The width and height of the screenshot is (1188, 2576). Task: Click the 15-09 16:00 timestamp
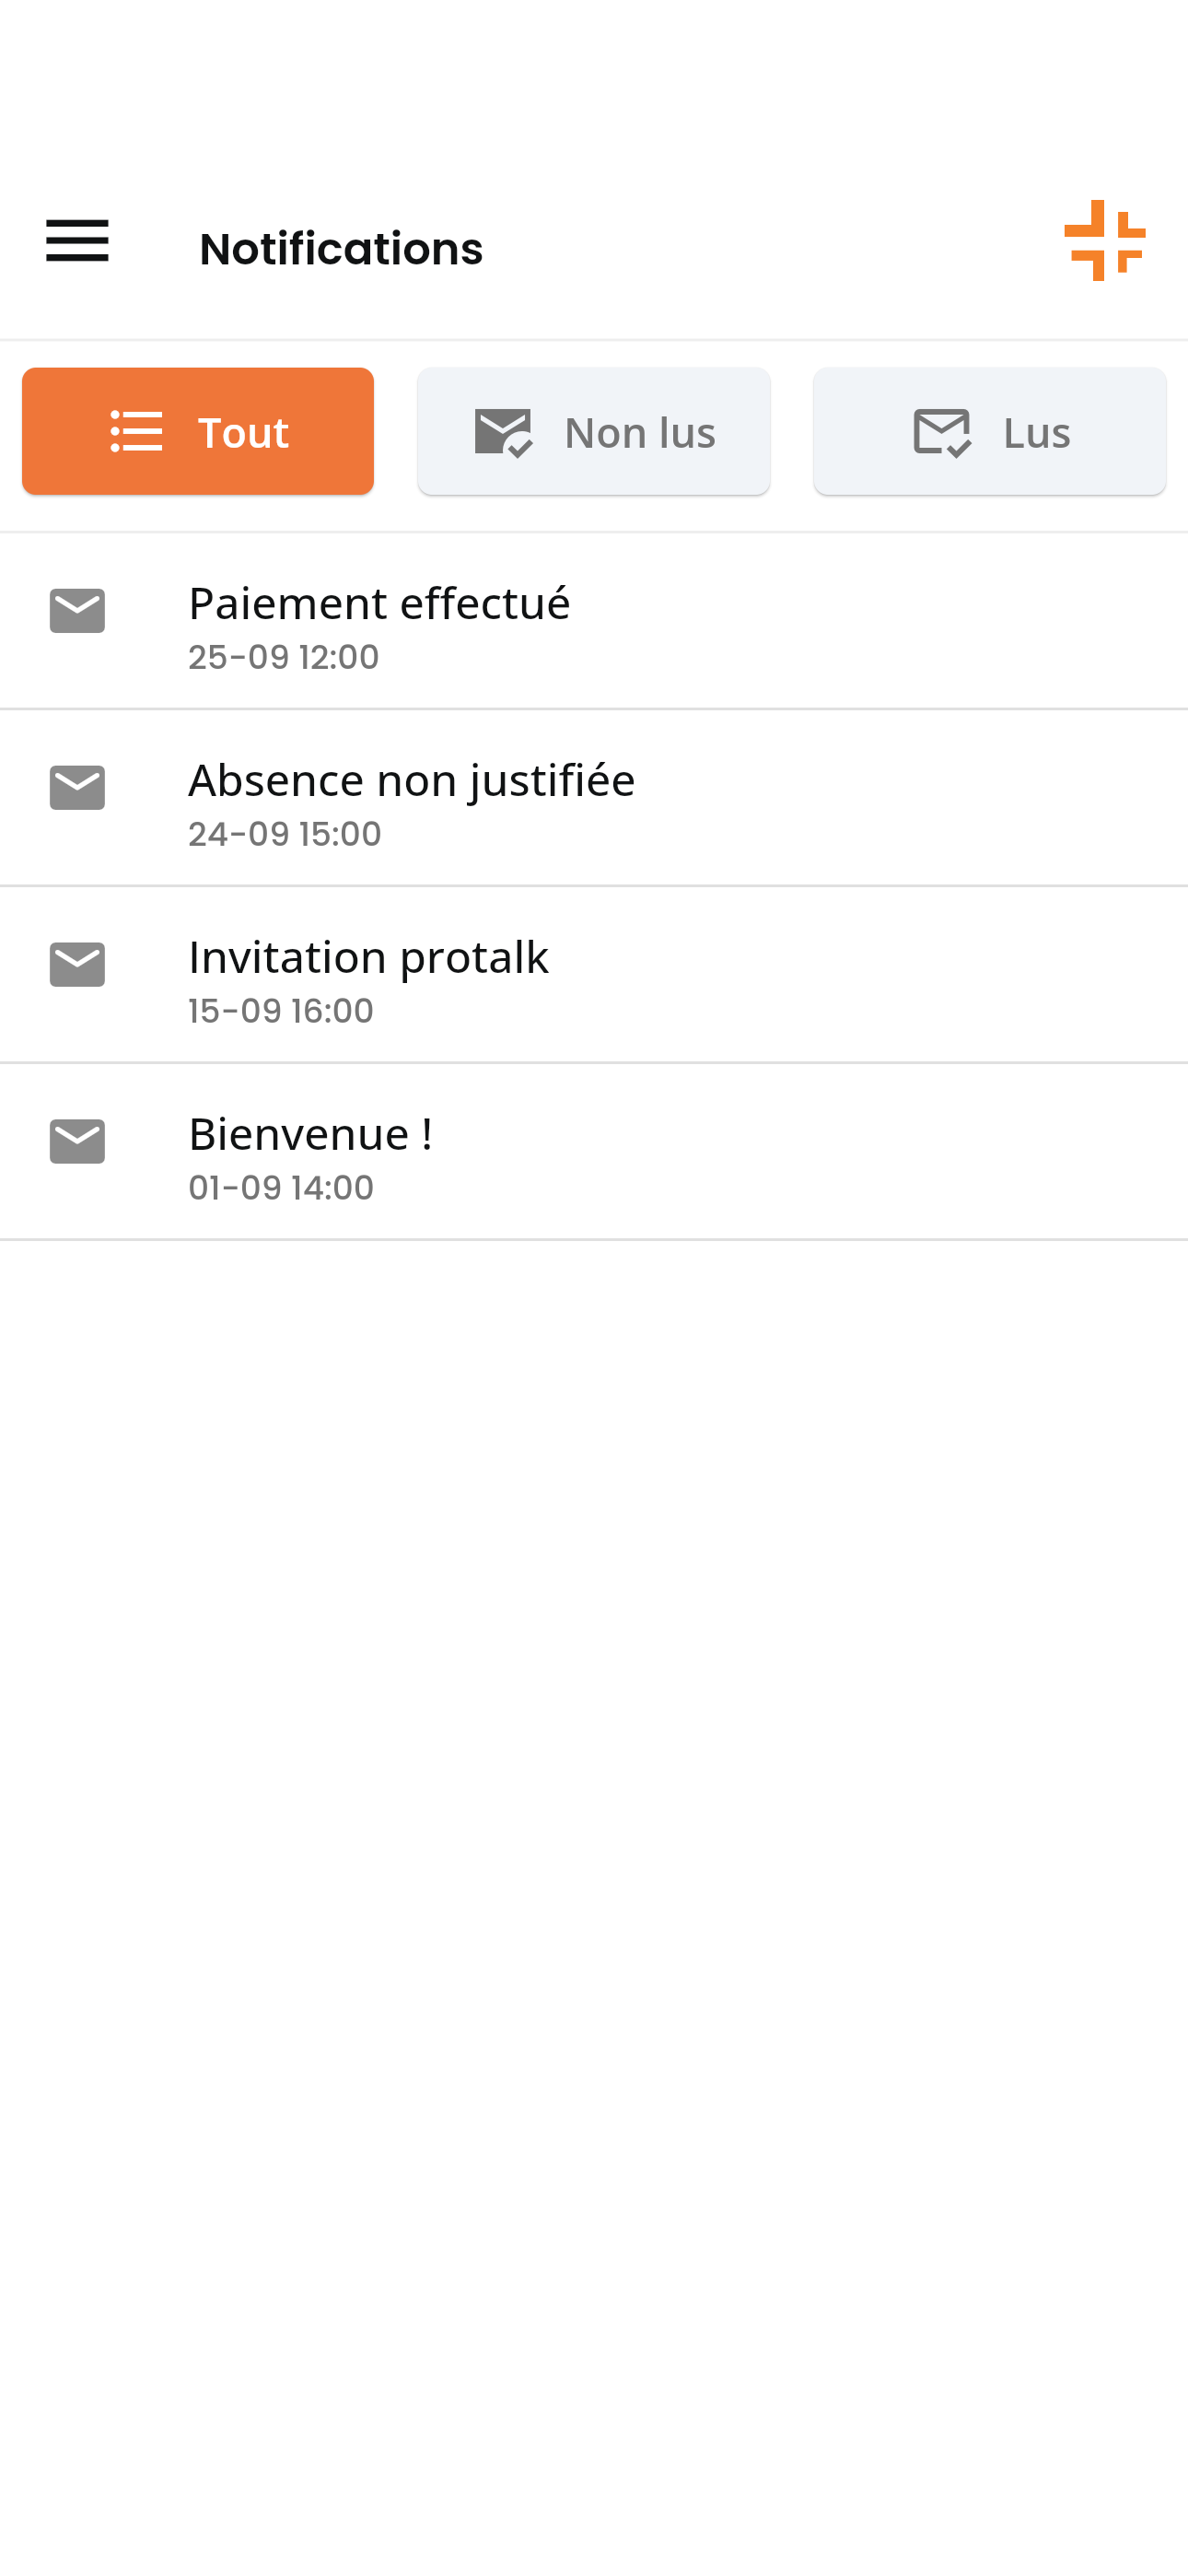tap(281, 1011)
